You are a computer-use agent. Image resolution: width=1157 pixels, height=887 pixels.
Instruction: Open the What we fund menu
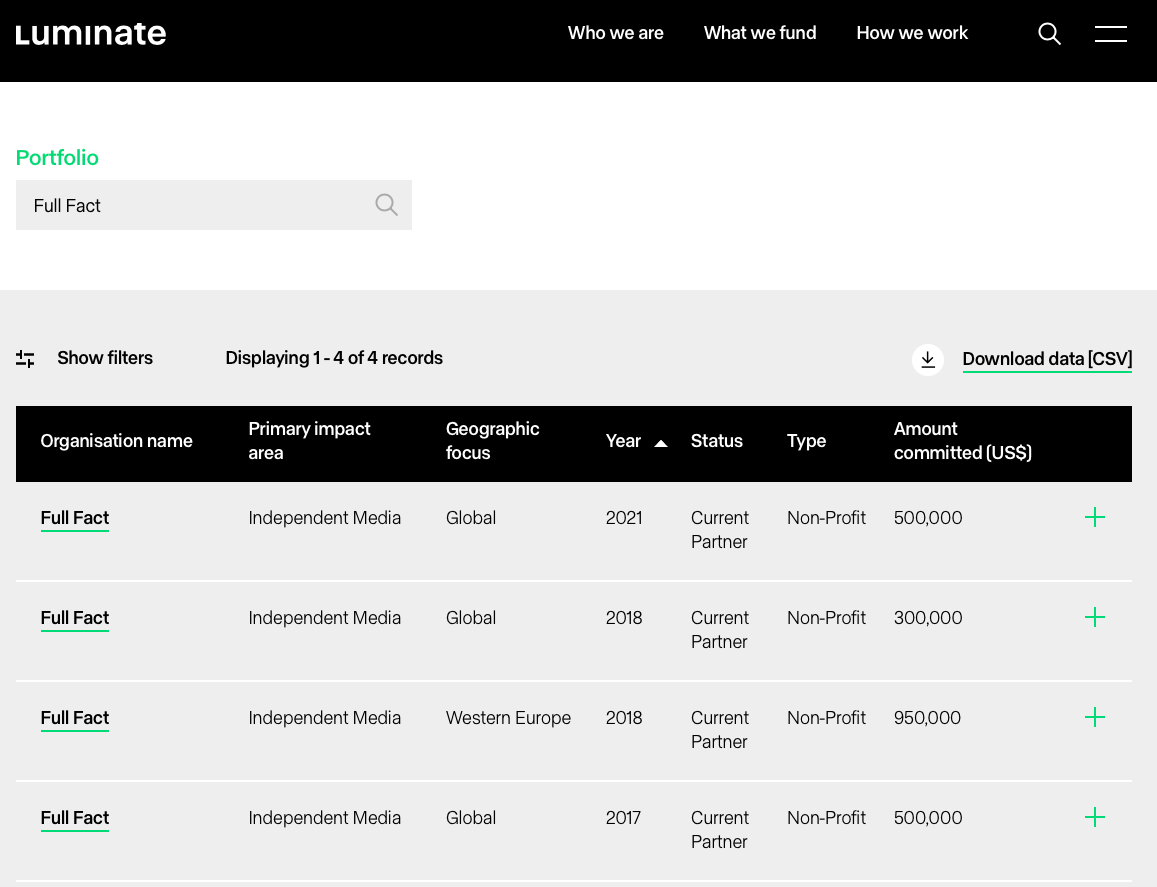[x=760, y=33]
